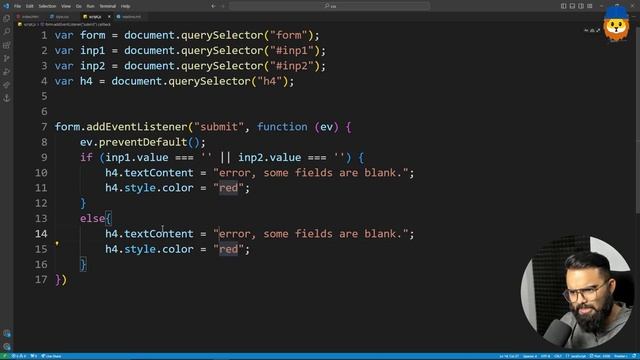Image resolution: width=640 pixels, height=360 pixels.
Task: Open the Run and Debug view icon
Action: tap(7, 72)
